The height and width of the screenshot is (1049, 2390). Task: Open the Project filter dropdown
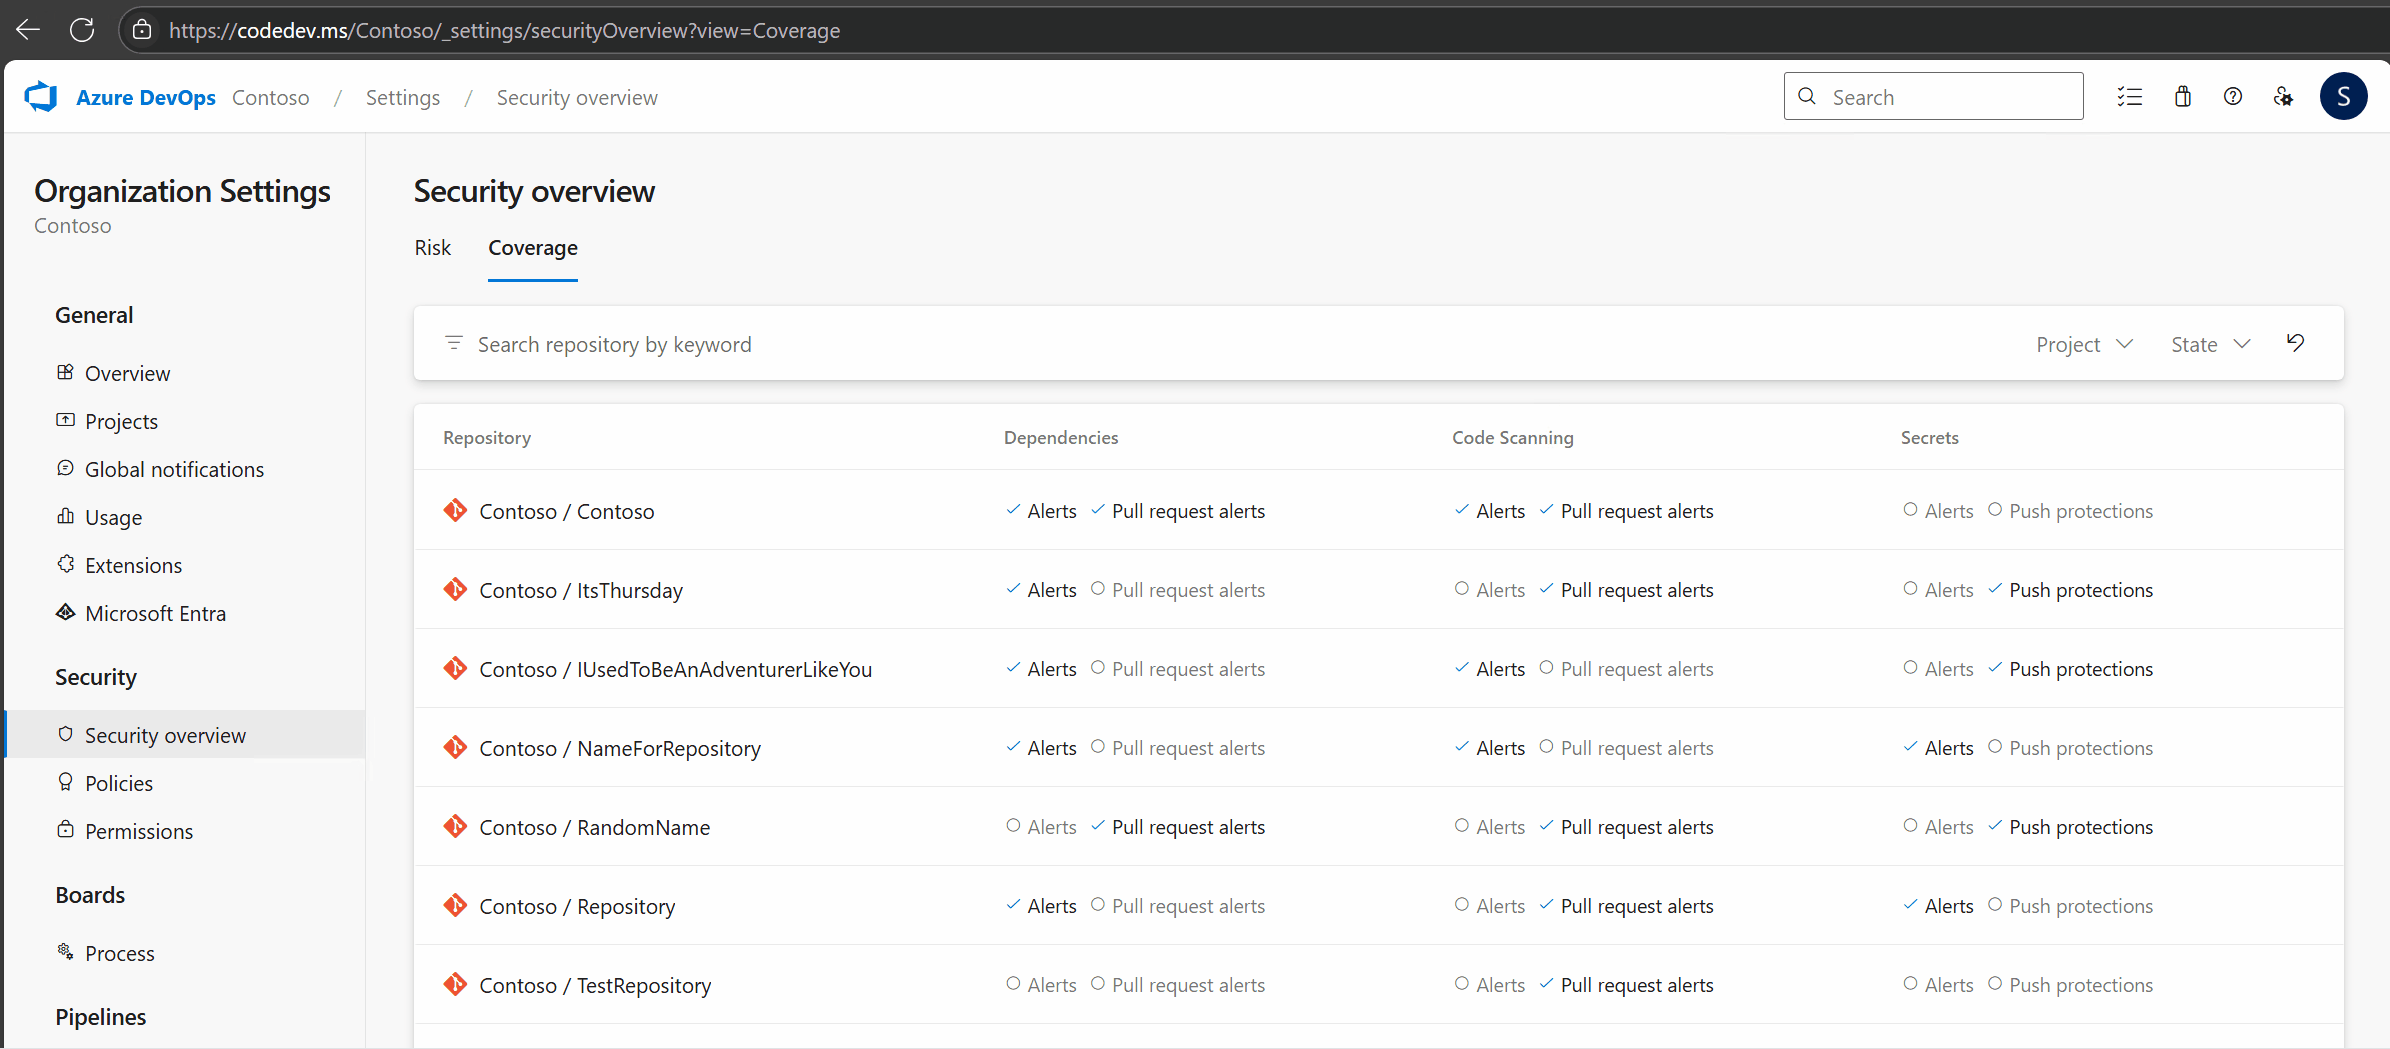point(2084,343)
